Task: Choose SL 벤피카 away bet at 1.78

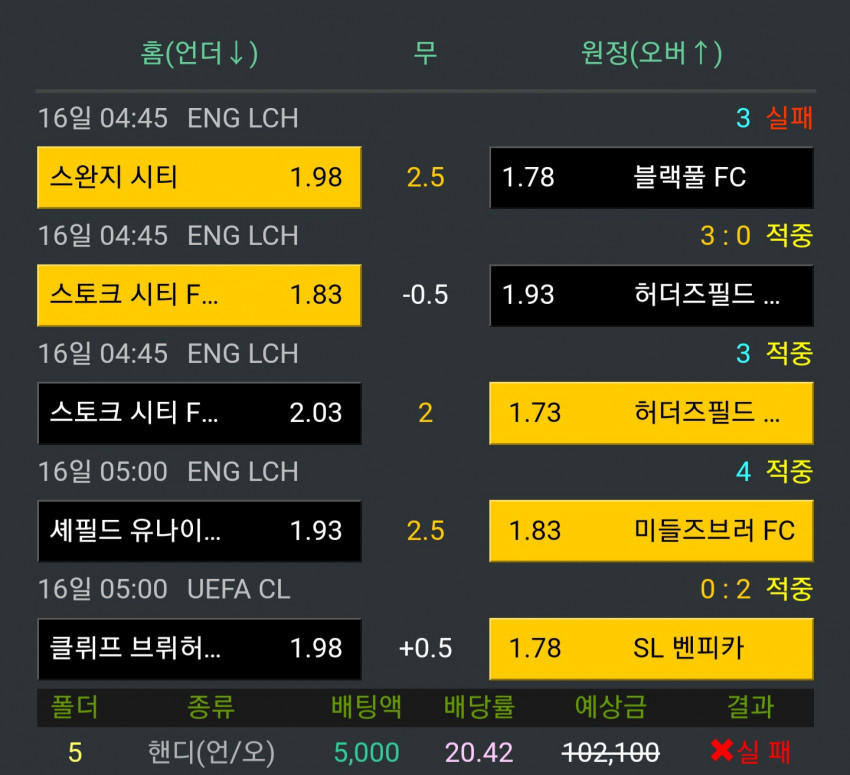Action: 651,648
